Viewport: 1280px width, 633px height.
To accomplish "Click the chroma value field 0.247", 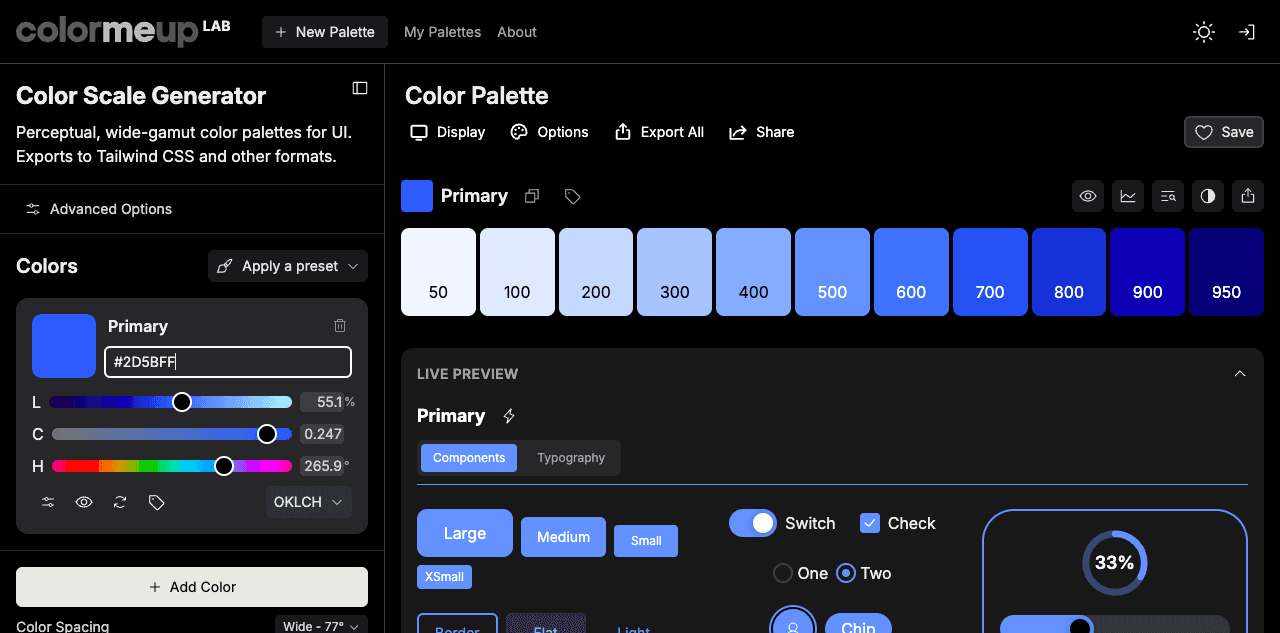I will 322,434.
